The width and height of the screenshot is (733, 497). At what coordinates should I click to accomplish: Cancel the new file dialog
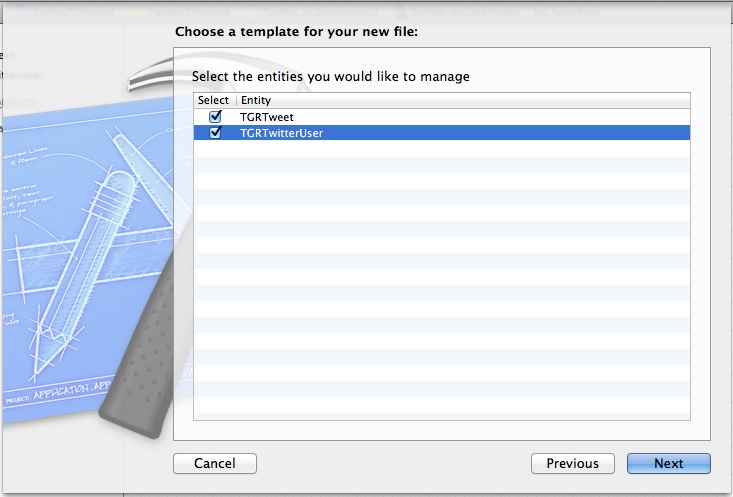[x=215, y=463]
